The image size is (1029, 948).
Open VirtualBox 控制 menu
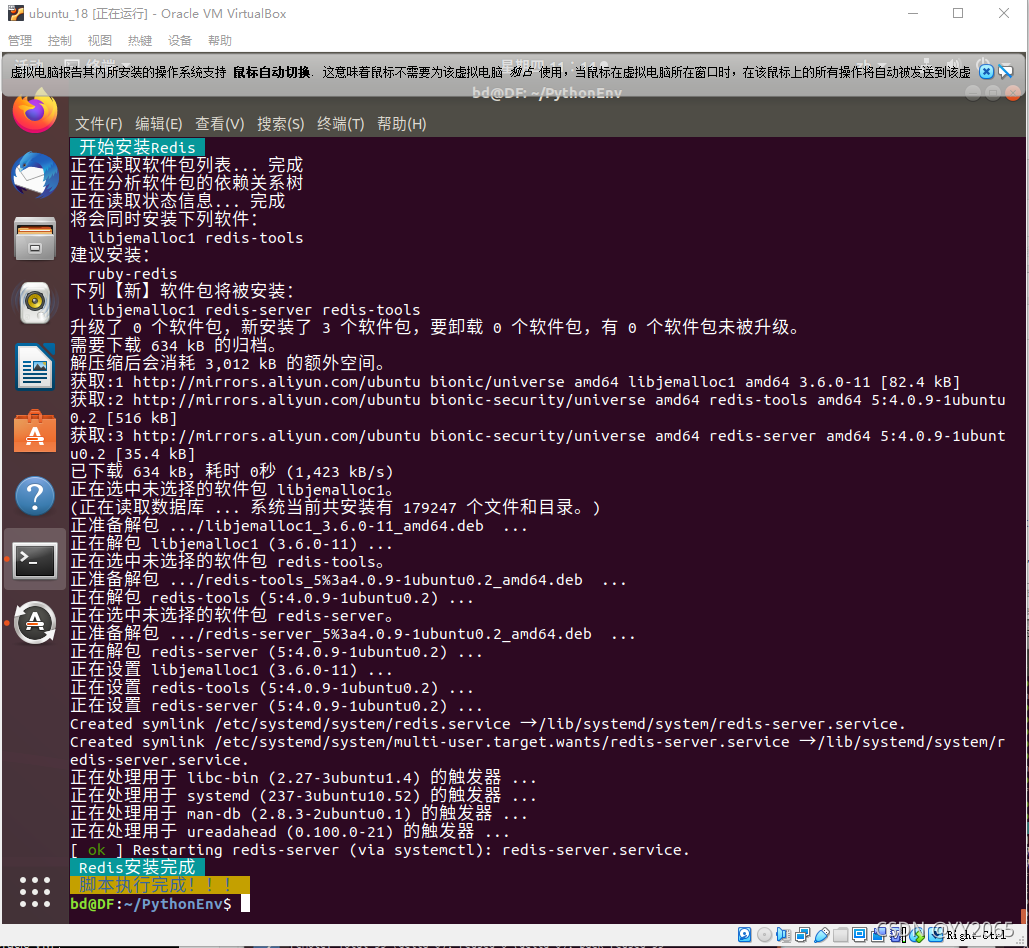[60, 41]
